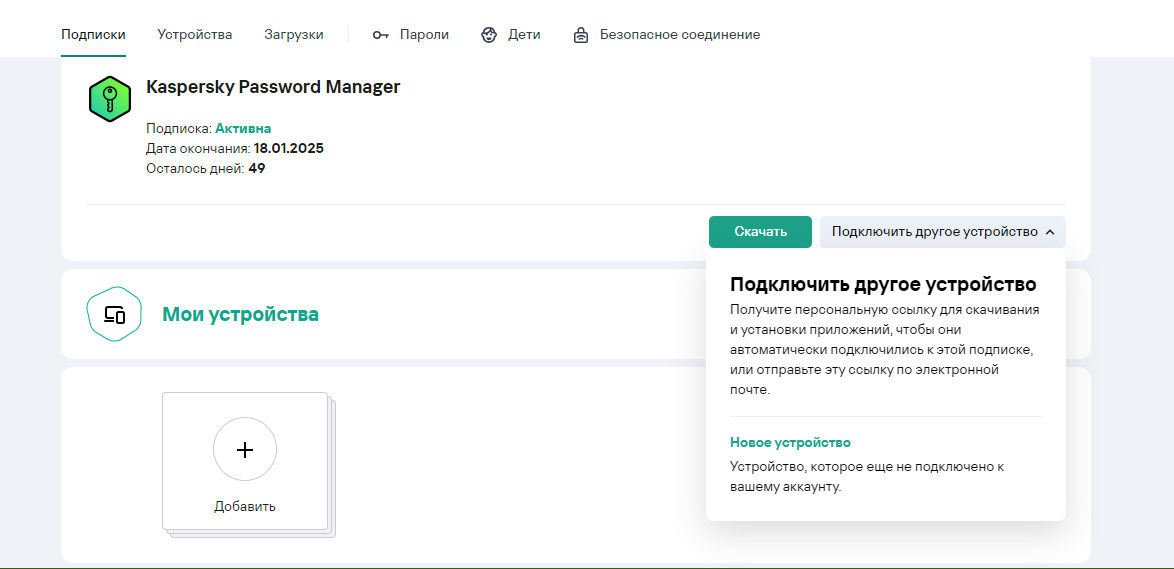Switch to the Устройства tab
1174x569 pixels.
pos(195,34)
